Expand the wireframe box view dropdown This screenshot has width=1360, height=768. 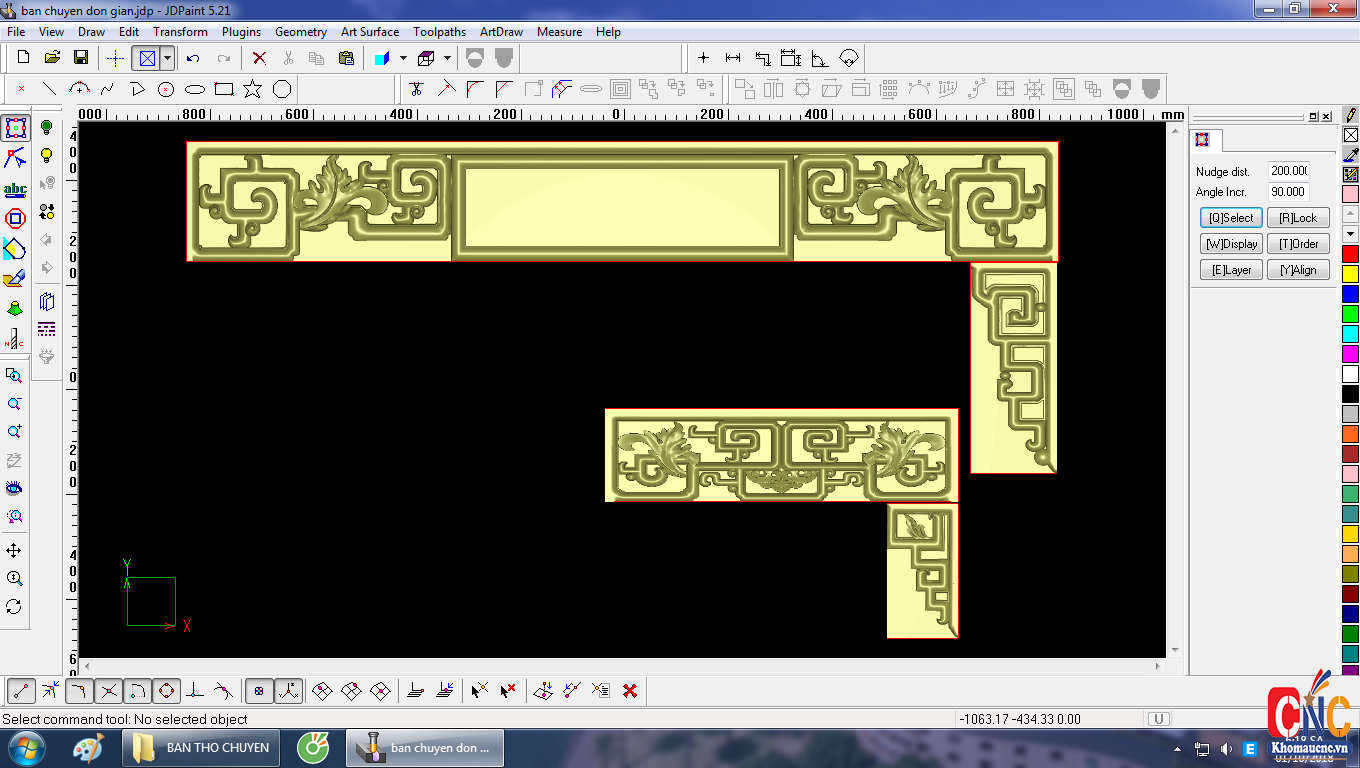[x=447, y=58]
